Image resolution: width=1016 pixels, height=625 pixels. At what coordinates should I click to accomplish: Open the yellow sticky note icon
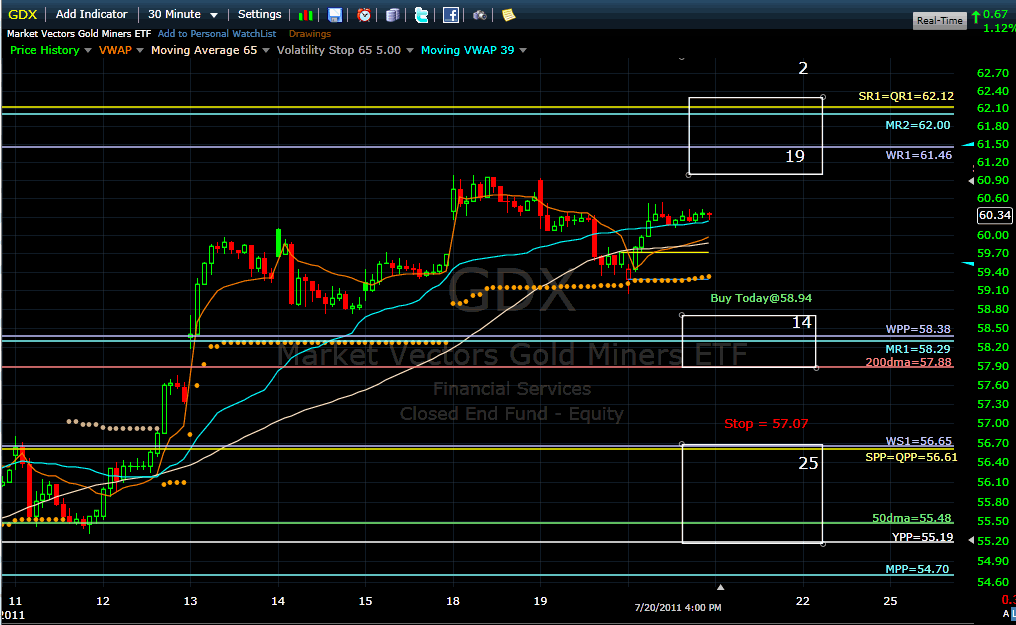tap(509, 15)
